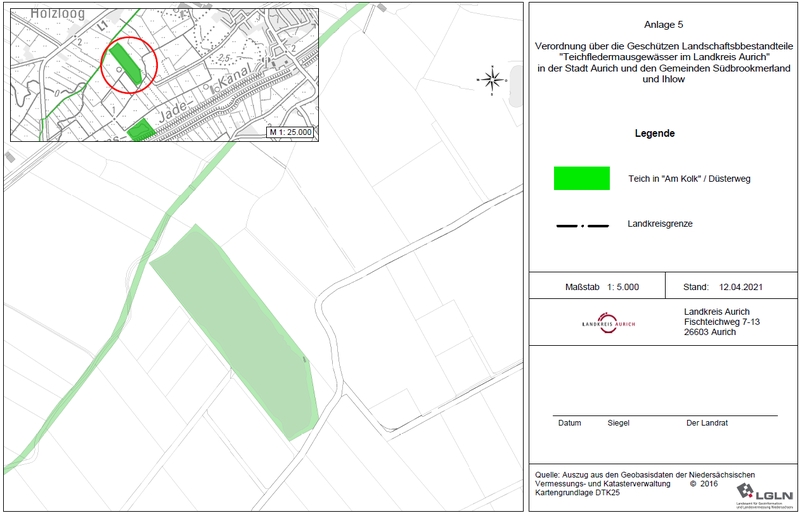Image resolution: width=800 pixels, height=513 pixels.
Task: Click the red circle in inset map
Action: [x=130, y=64]
